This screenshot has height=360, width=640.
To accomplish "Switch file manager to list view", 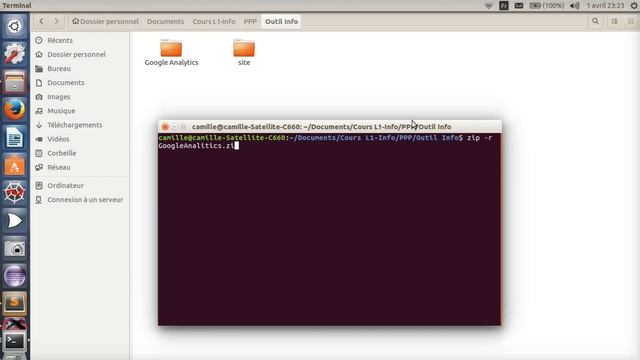I will 614,21.
